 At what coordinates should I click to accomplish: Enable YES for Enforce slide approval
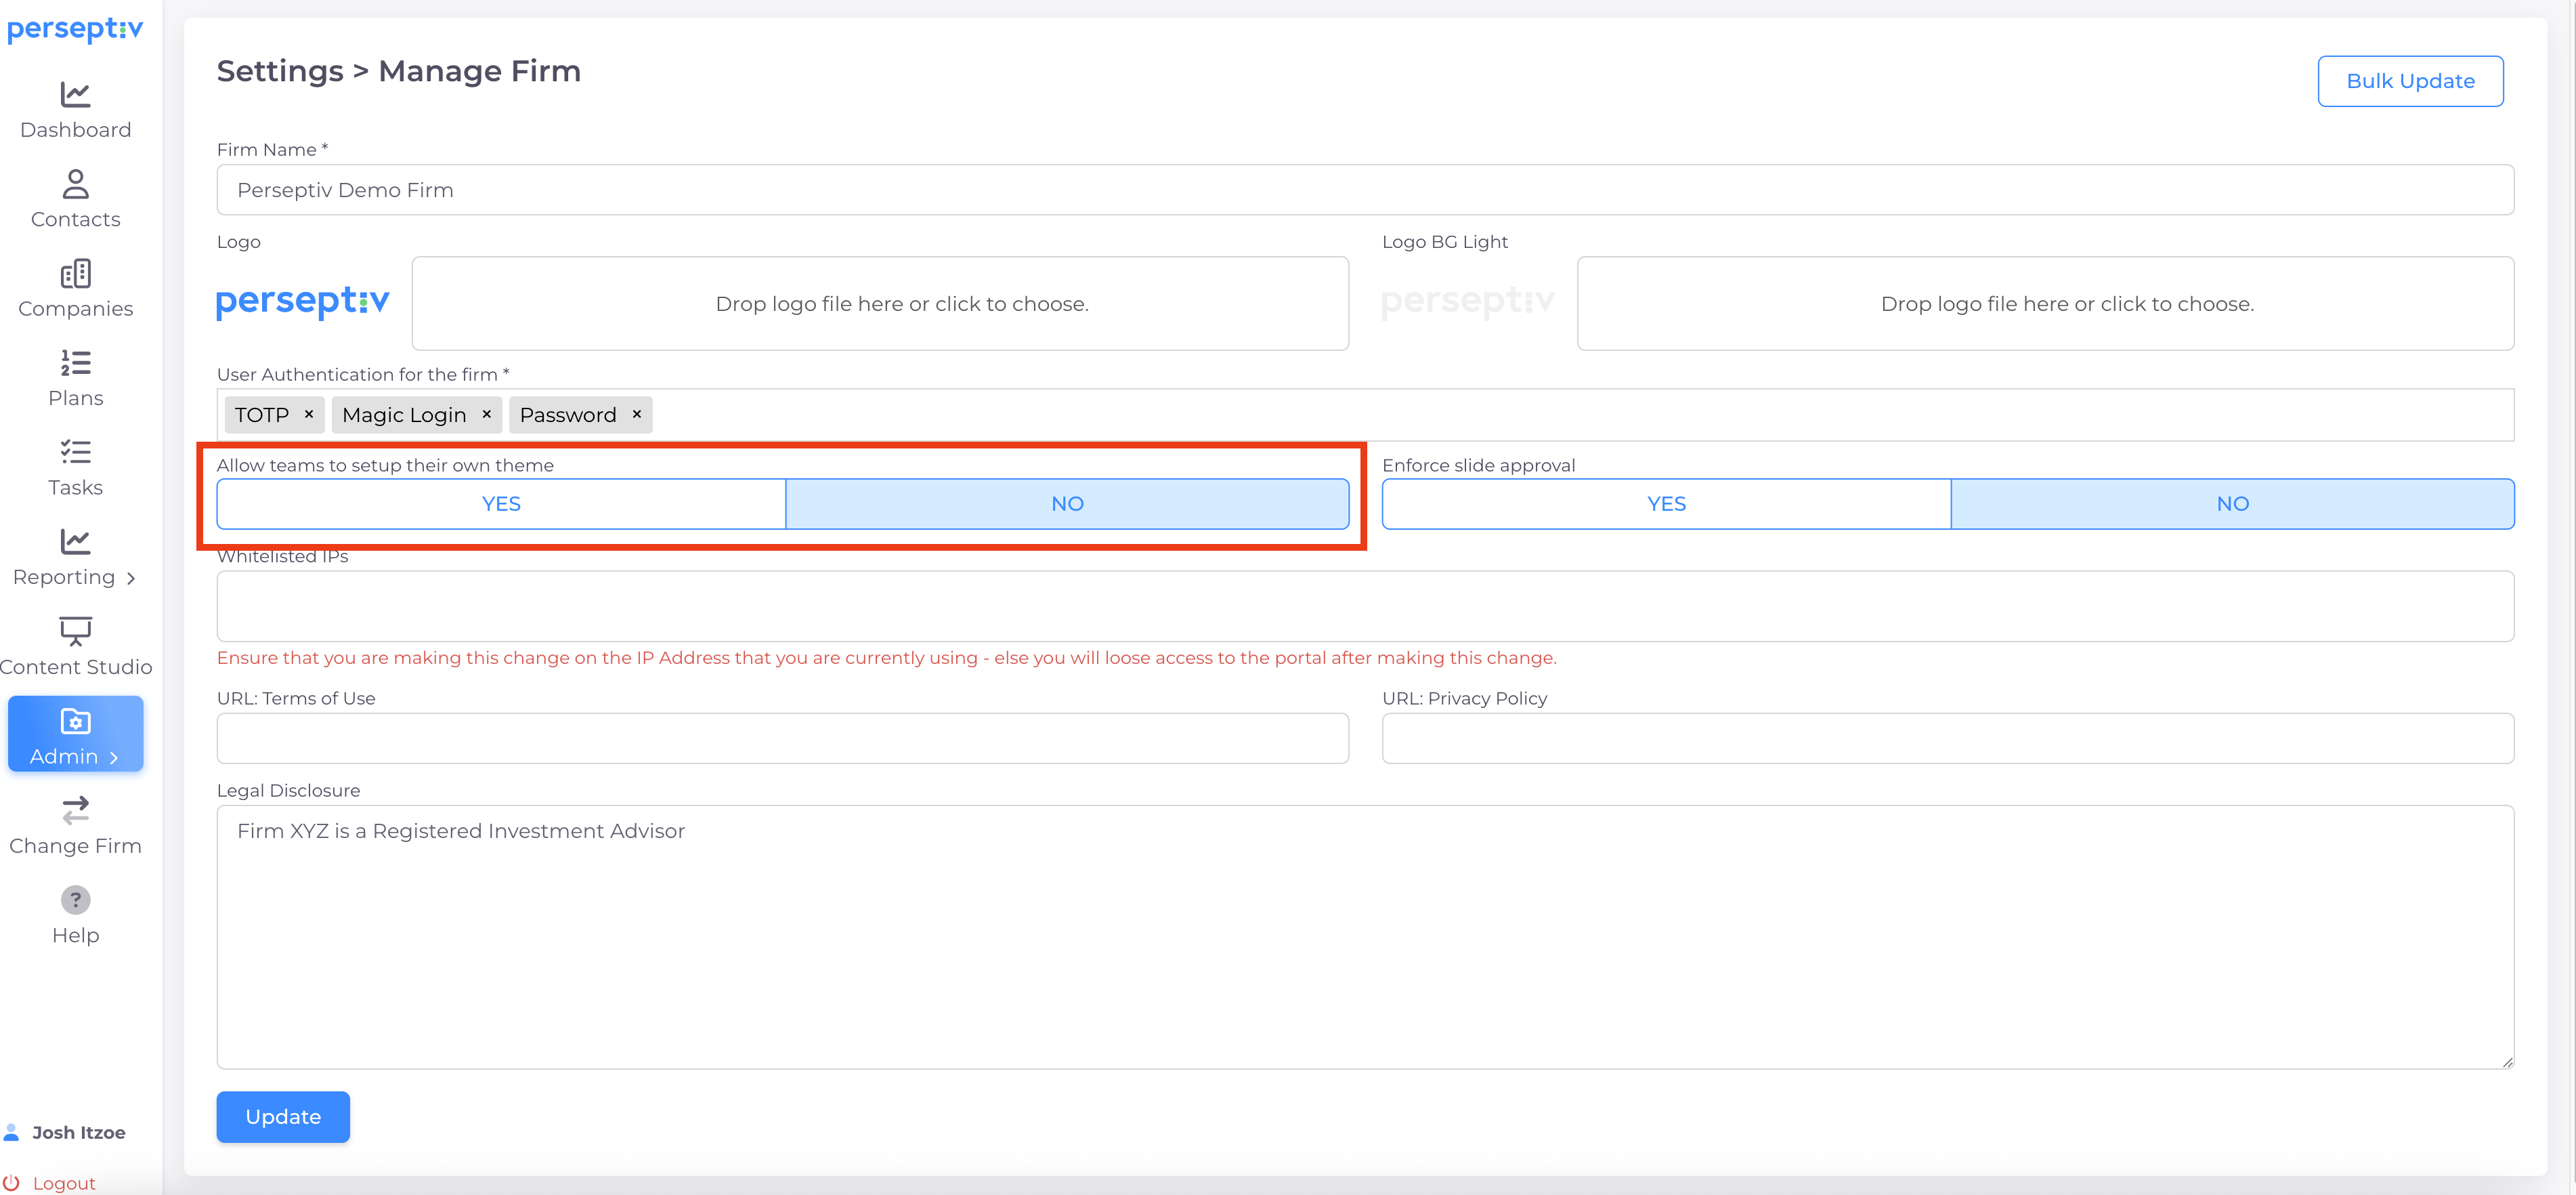coord(1666,504)
